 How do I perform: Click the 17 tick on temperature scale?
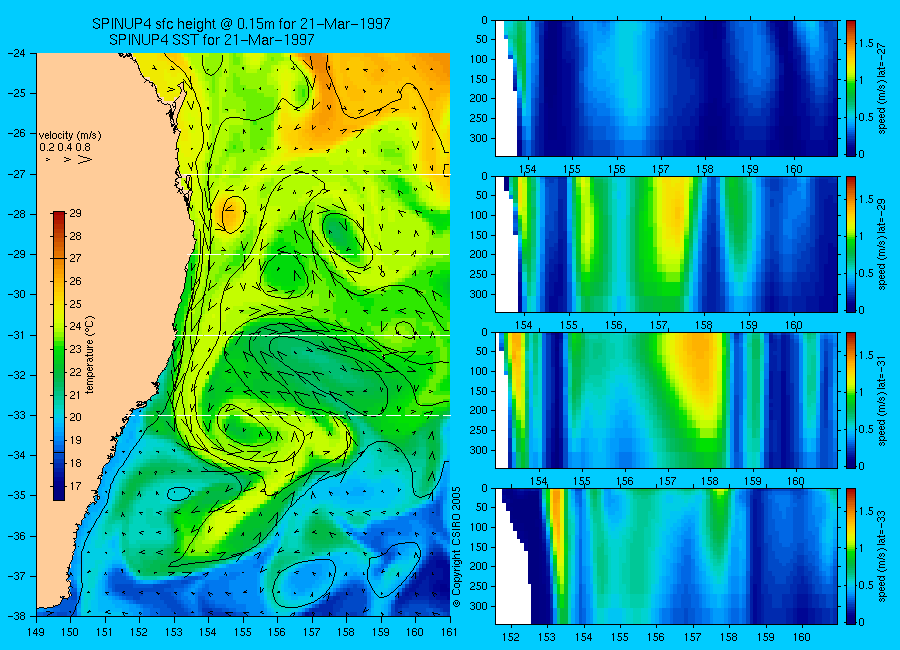coord(75,486)
